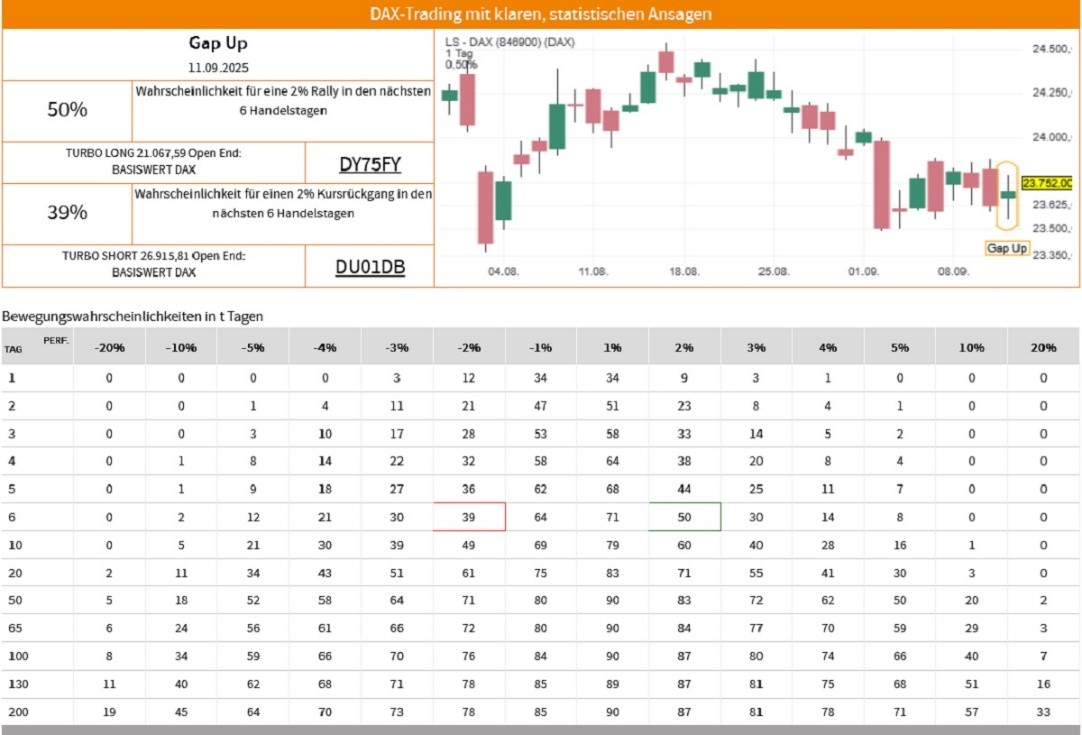Open the DU01DB turbo short link
This screenshot has height=735, width=1082.
point(370,267)
